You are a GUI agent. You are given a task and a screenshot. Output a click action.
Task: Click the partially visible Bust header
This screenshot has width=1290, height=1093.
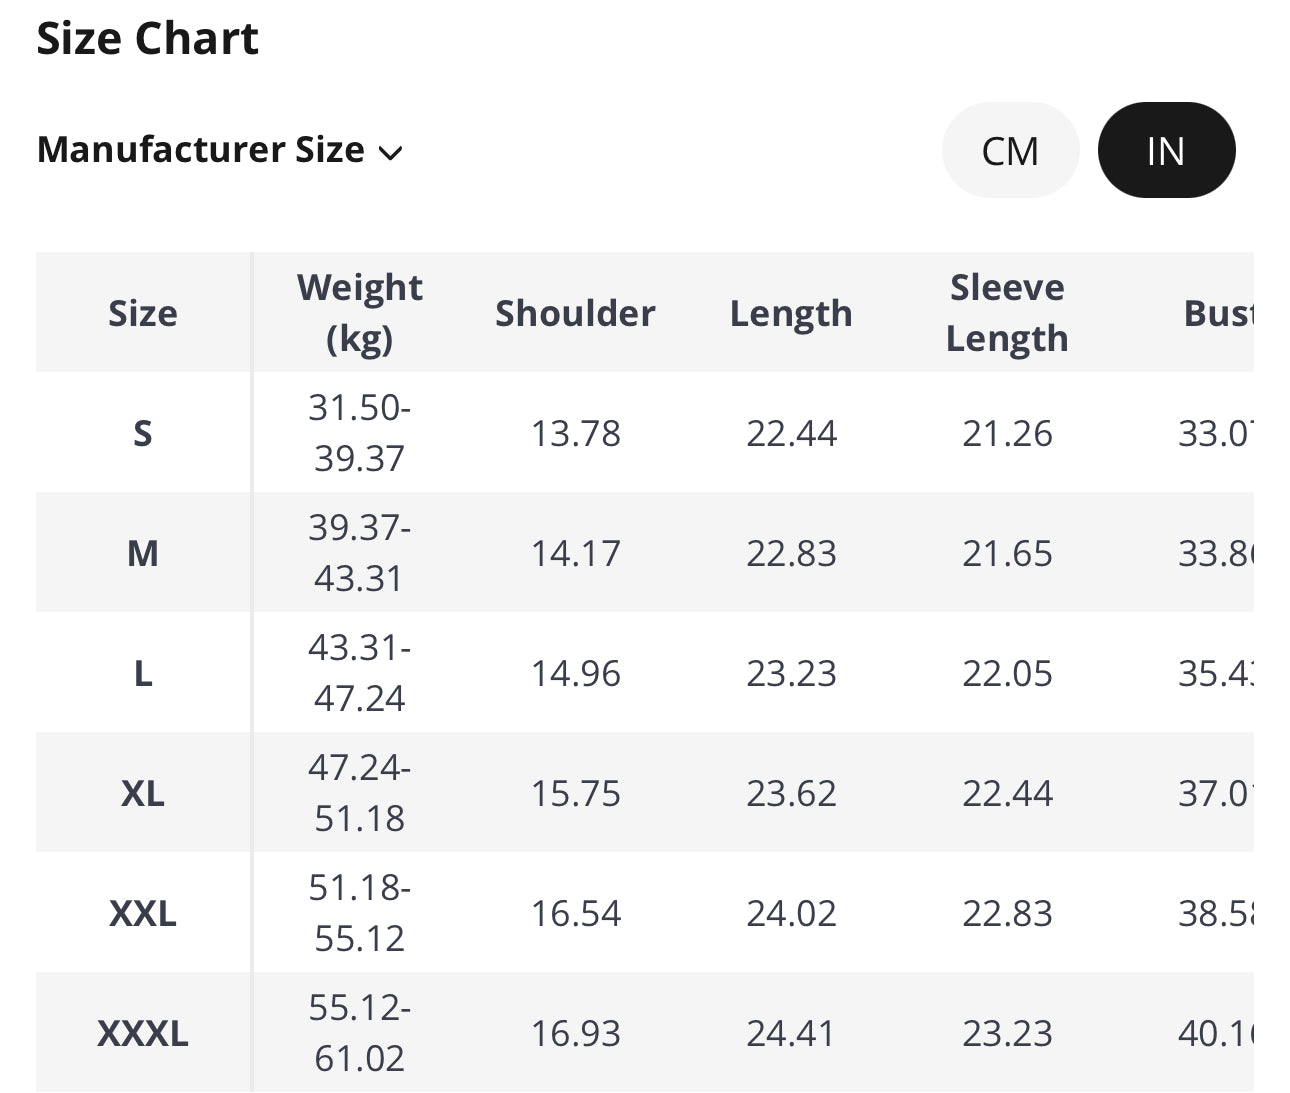coord(1217,313)
